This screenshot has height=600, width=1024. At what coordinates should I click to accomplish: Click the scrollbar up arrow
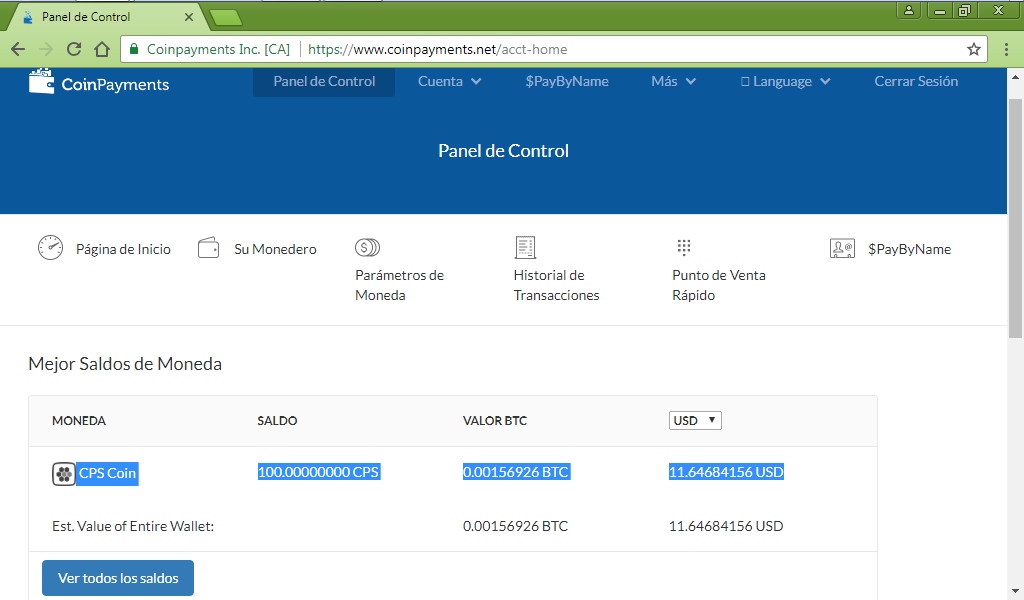point(1016,76)
